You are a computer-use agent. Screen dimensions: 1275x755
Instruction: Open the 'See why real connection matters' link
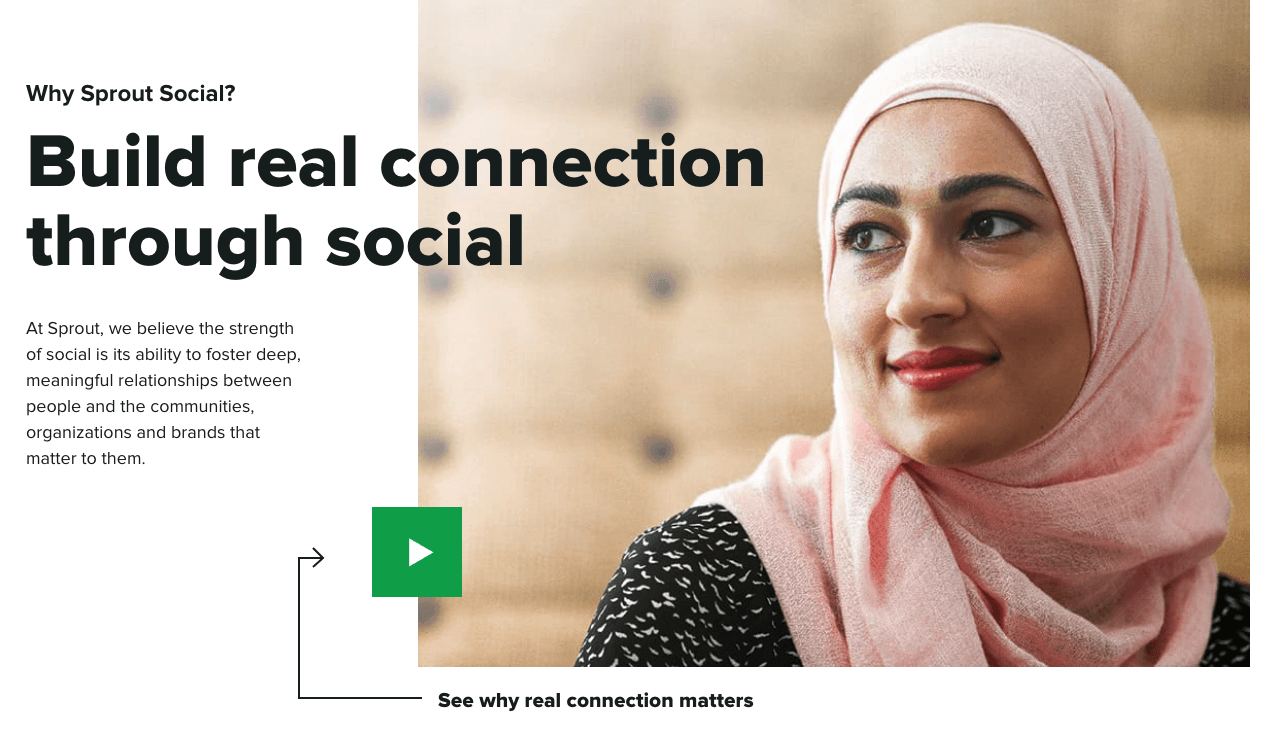click(x=595, y=700)
